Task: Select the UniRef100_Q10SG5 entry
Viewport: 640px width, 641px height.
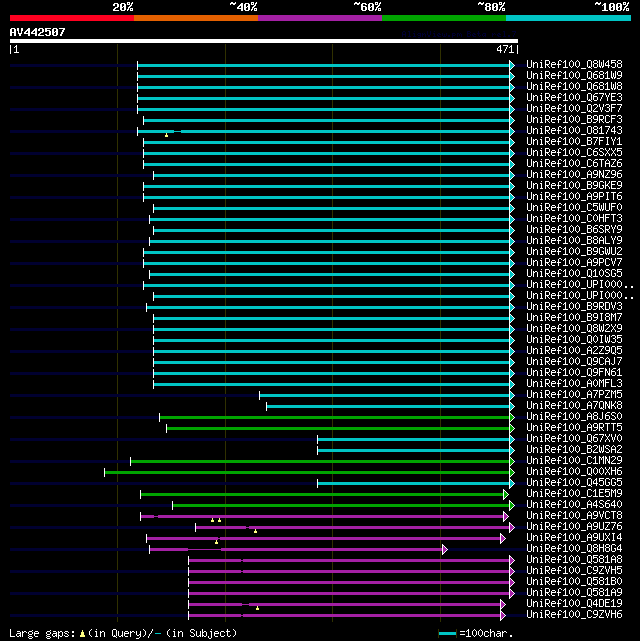Action: pos(574,273)
